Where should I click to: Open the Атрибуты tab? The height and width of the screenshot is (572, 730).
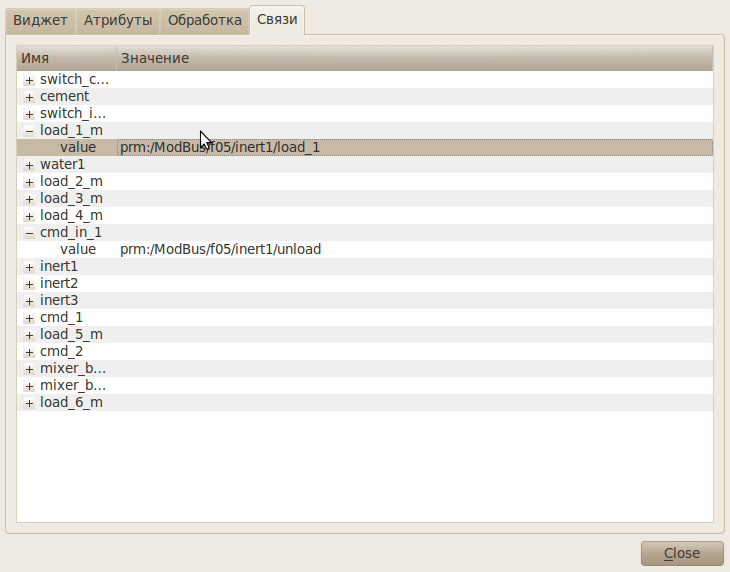point(118,20)
